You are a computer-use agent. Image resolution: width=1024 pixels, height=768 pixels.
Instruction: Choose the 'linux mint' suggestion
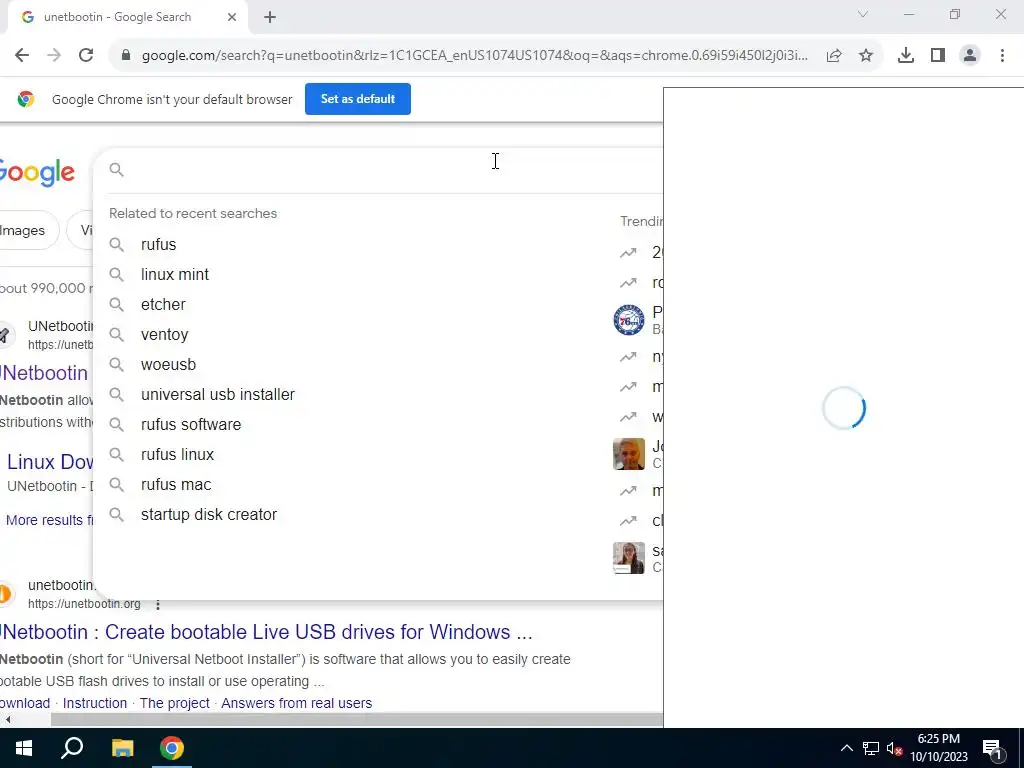[x=175, y=274]
